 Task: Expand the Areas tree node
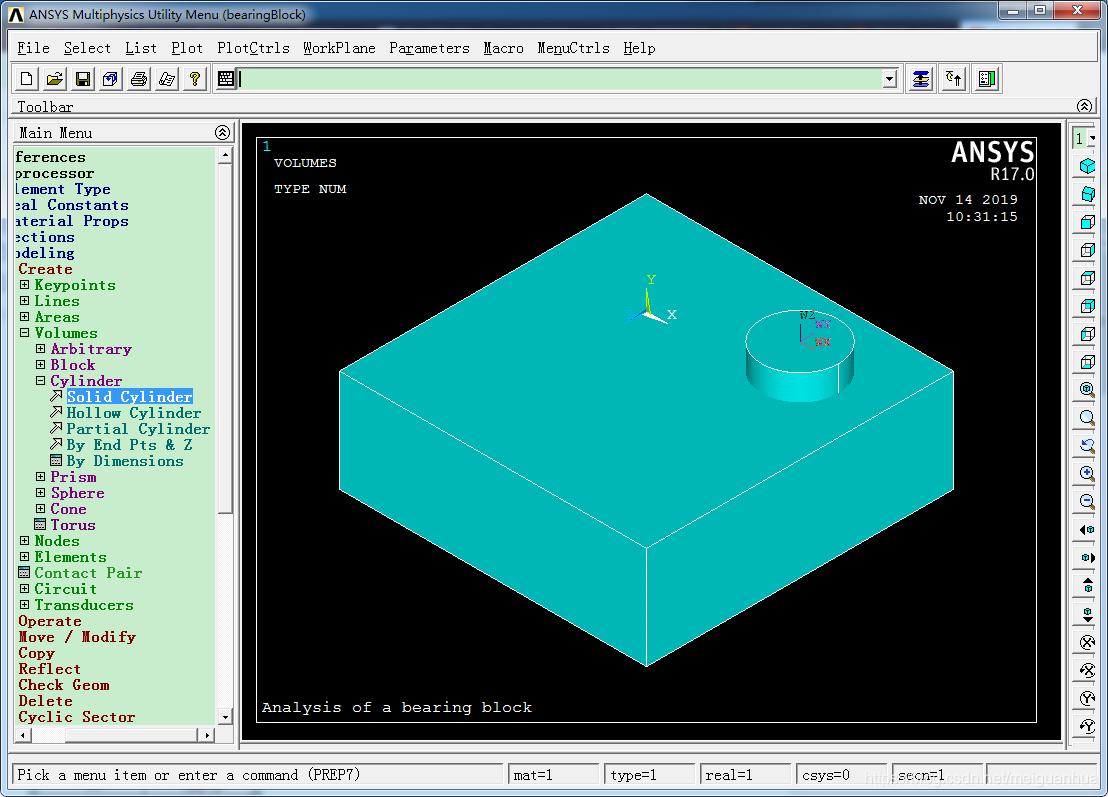coord(25,317)
